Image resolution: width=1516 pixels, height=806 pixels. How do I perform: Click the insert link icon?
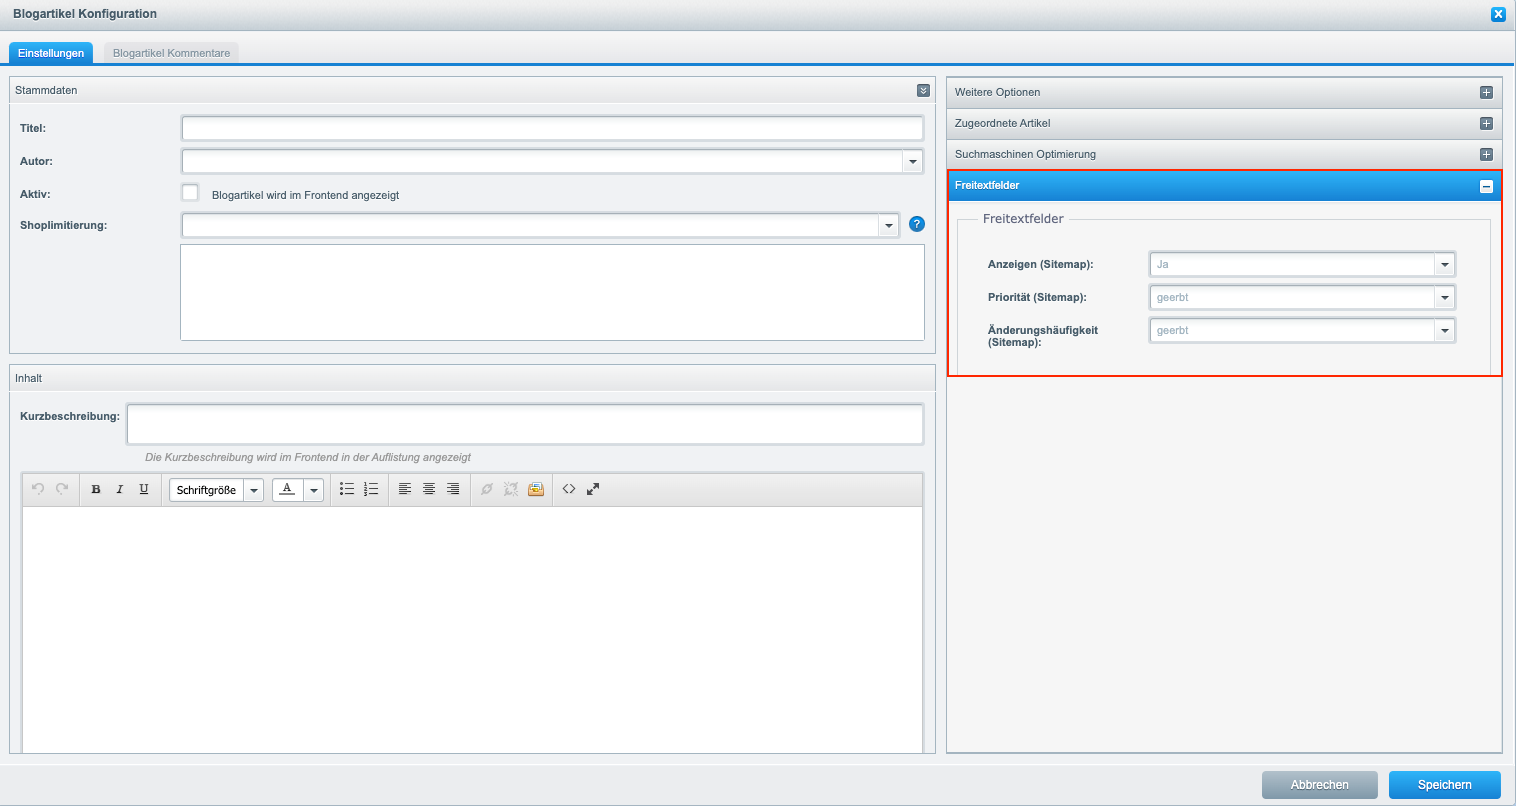(x=487, y=489)
